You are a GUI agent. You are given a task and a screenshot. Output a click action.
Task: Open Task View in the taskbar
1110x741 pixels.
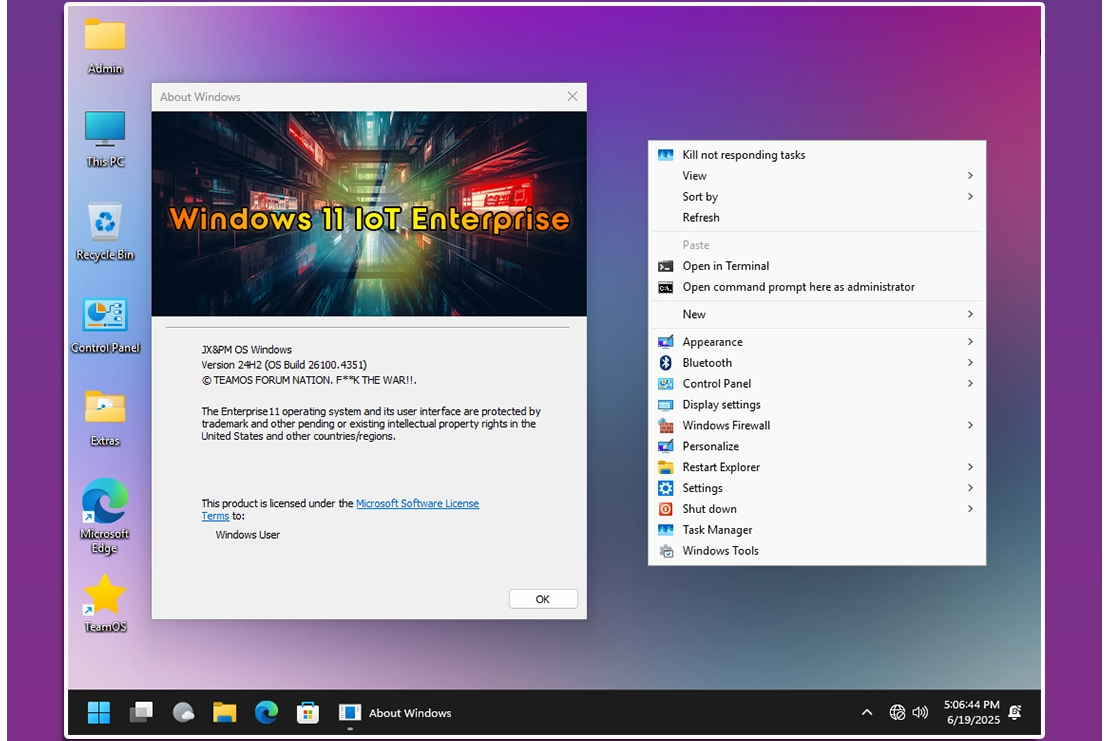pyautogui.click(x=141, y=712)
